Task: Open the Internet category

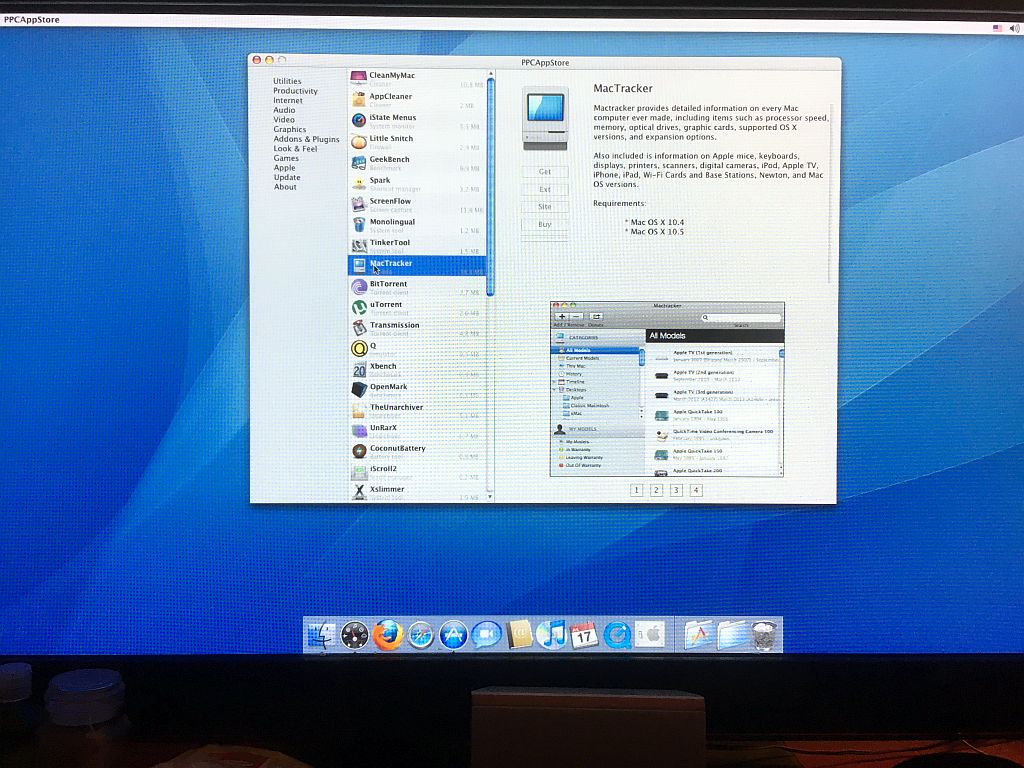Action: tap(288, 101)
